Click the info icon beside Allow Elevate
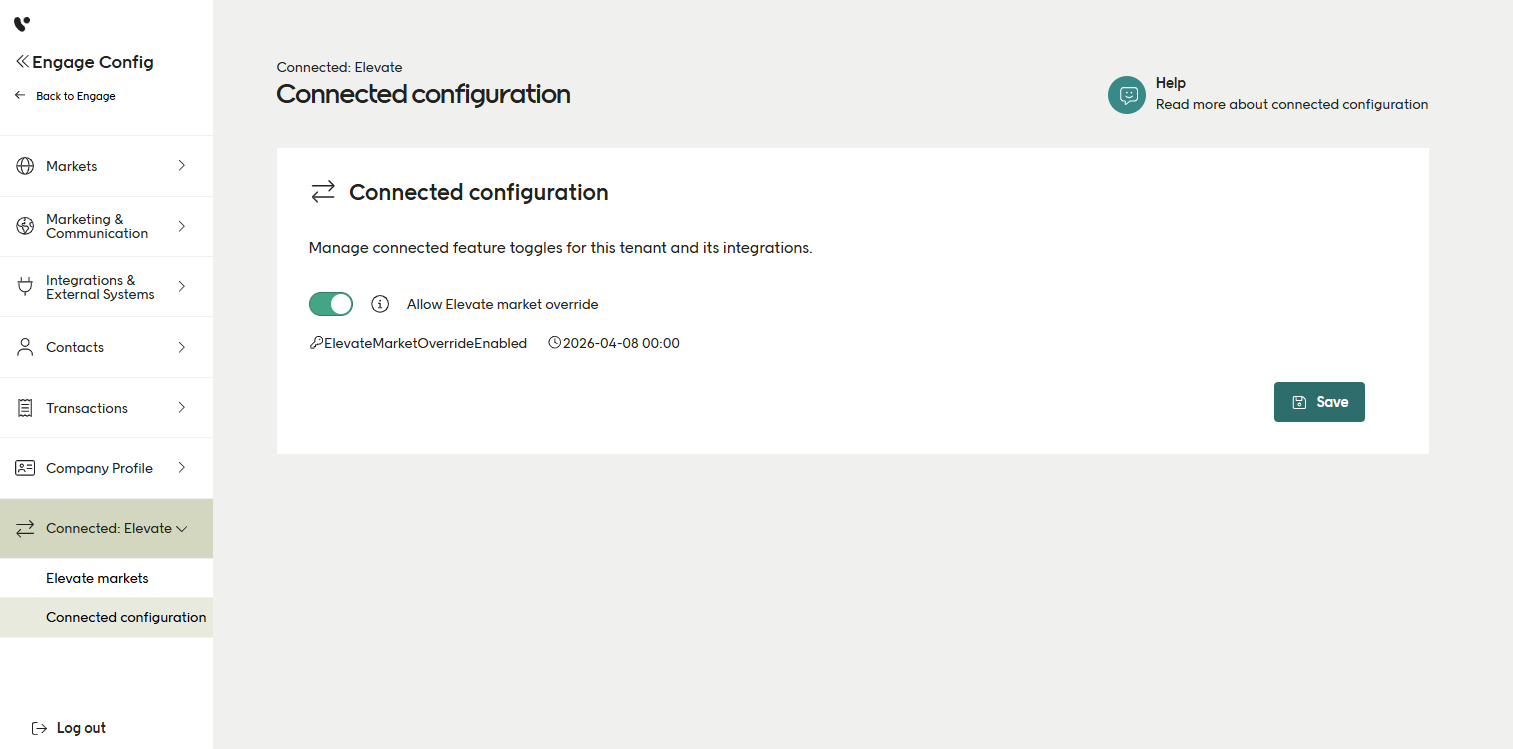1513x749 pixels. (380, 304)
